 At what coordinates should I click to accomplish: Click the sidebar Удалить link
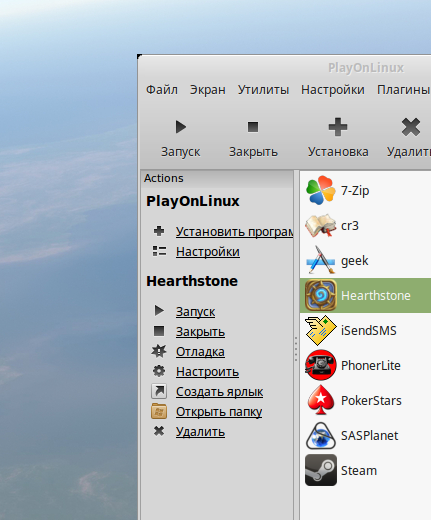[200, 432]
